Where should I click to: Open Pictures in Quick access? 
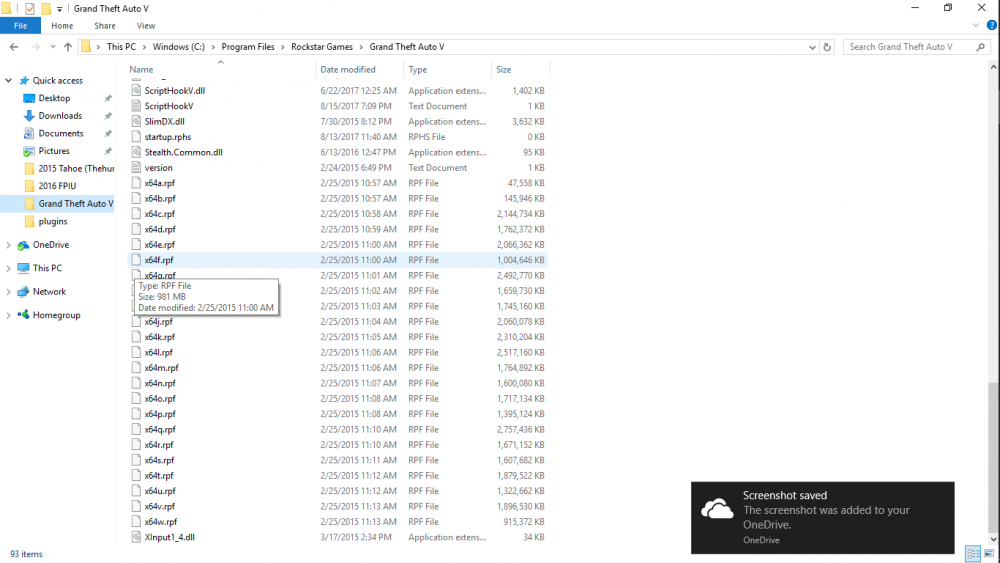click(x=54, y=151)
